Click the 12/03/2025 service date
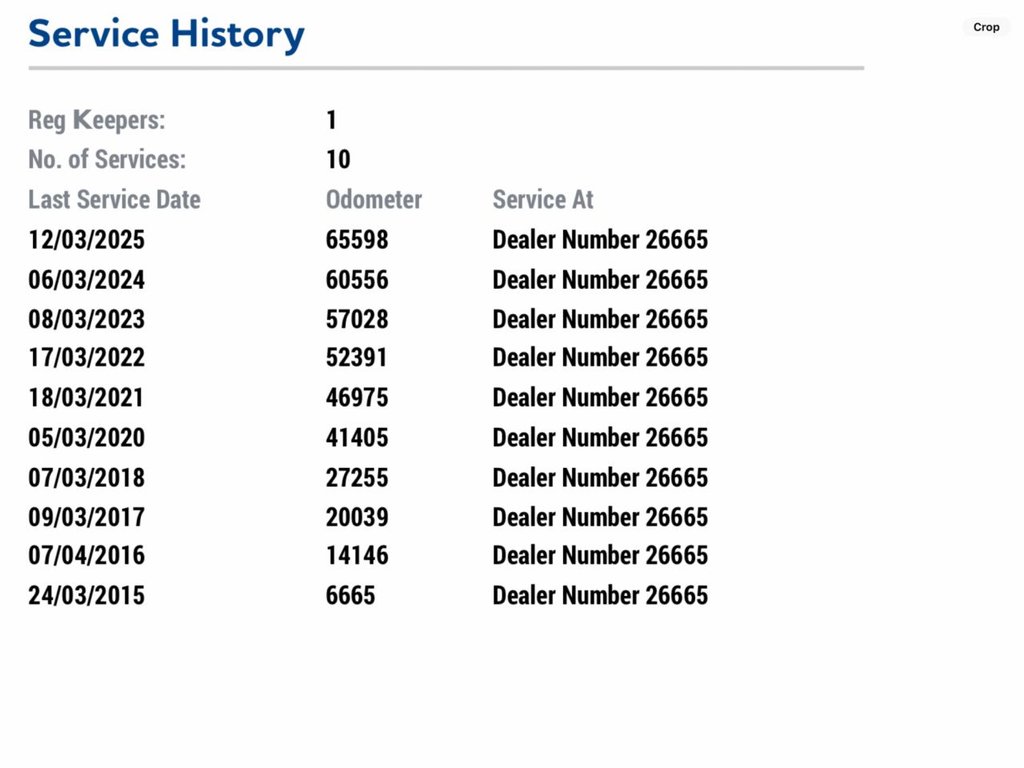1024x768 pixels. (x=87, y=240)
